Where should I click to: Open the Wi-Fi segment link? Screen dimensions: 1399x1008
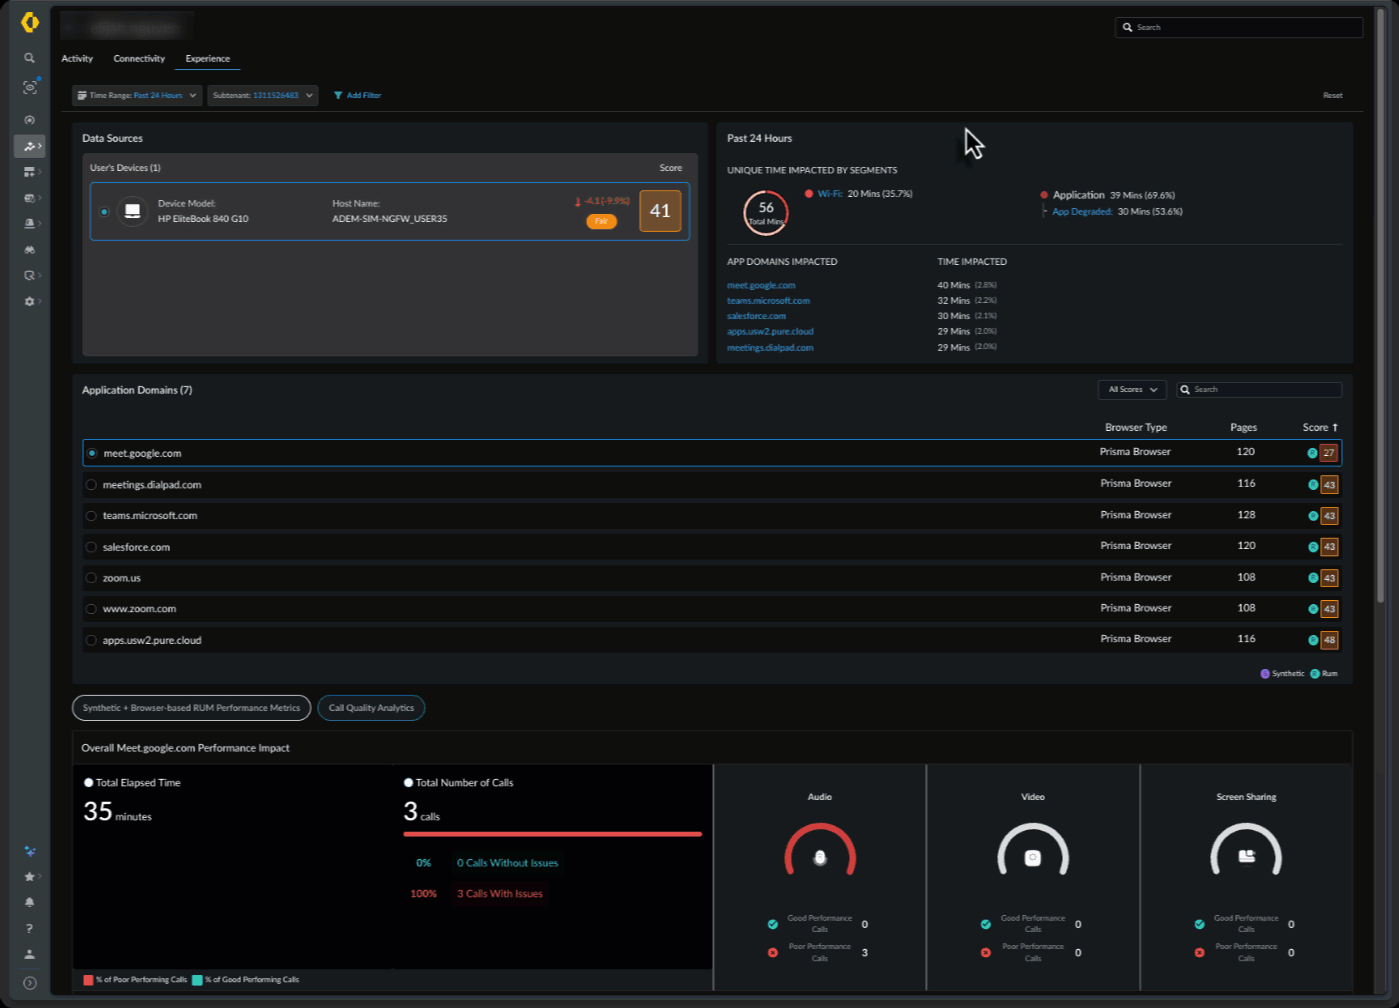830,194
